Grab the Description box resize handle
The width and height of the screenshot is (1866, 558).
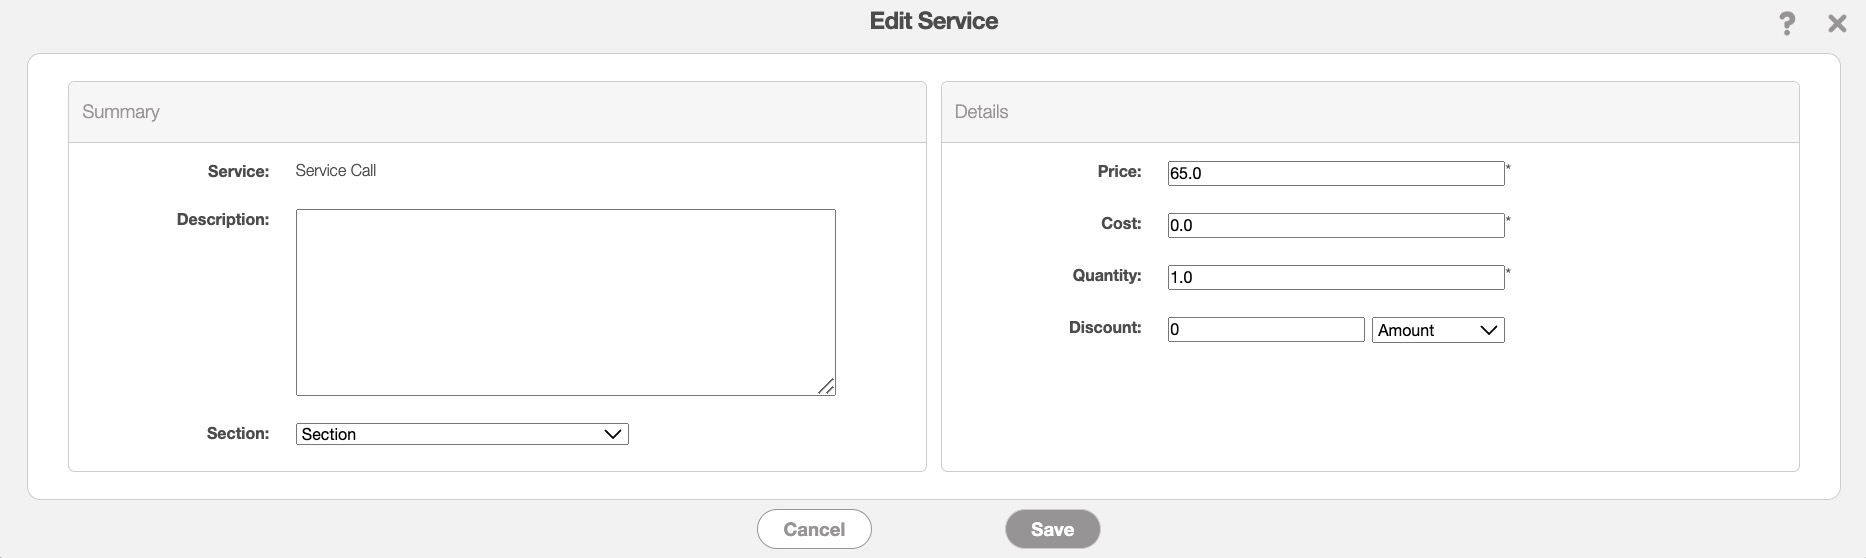(826, 387)
